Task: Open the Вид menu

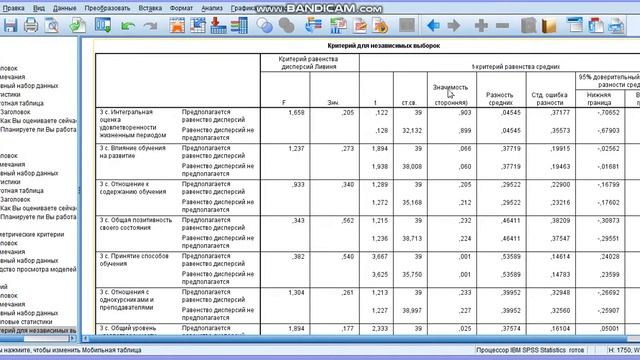Action: coord(39,8)
